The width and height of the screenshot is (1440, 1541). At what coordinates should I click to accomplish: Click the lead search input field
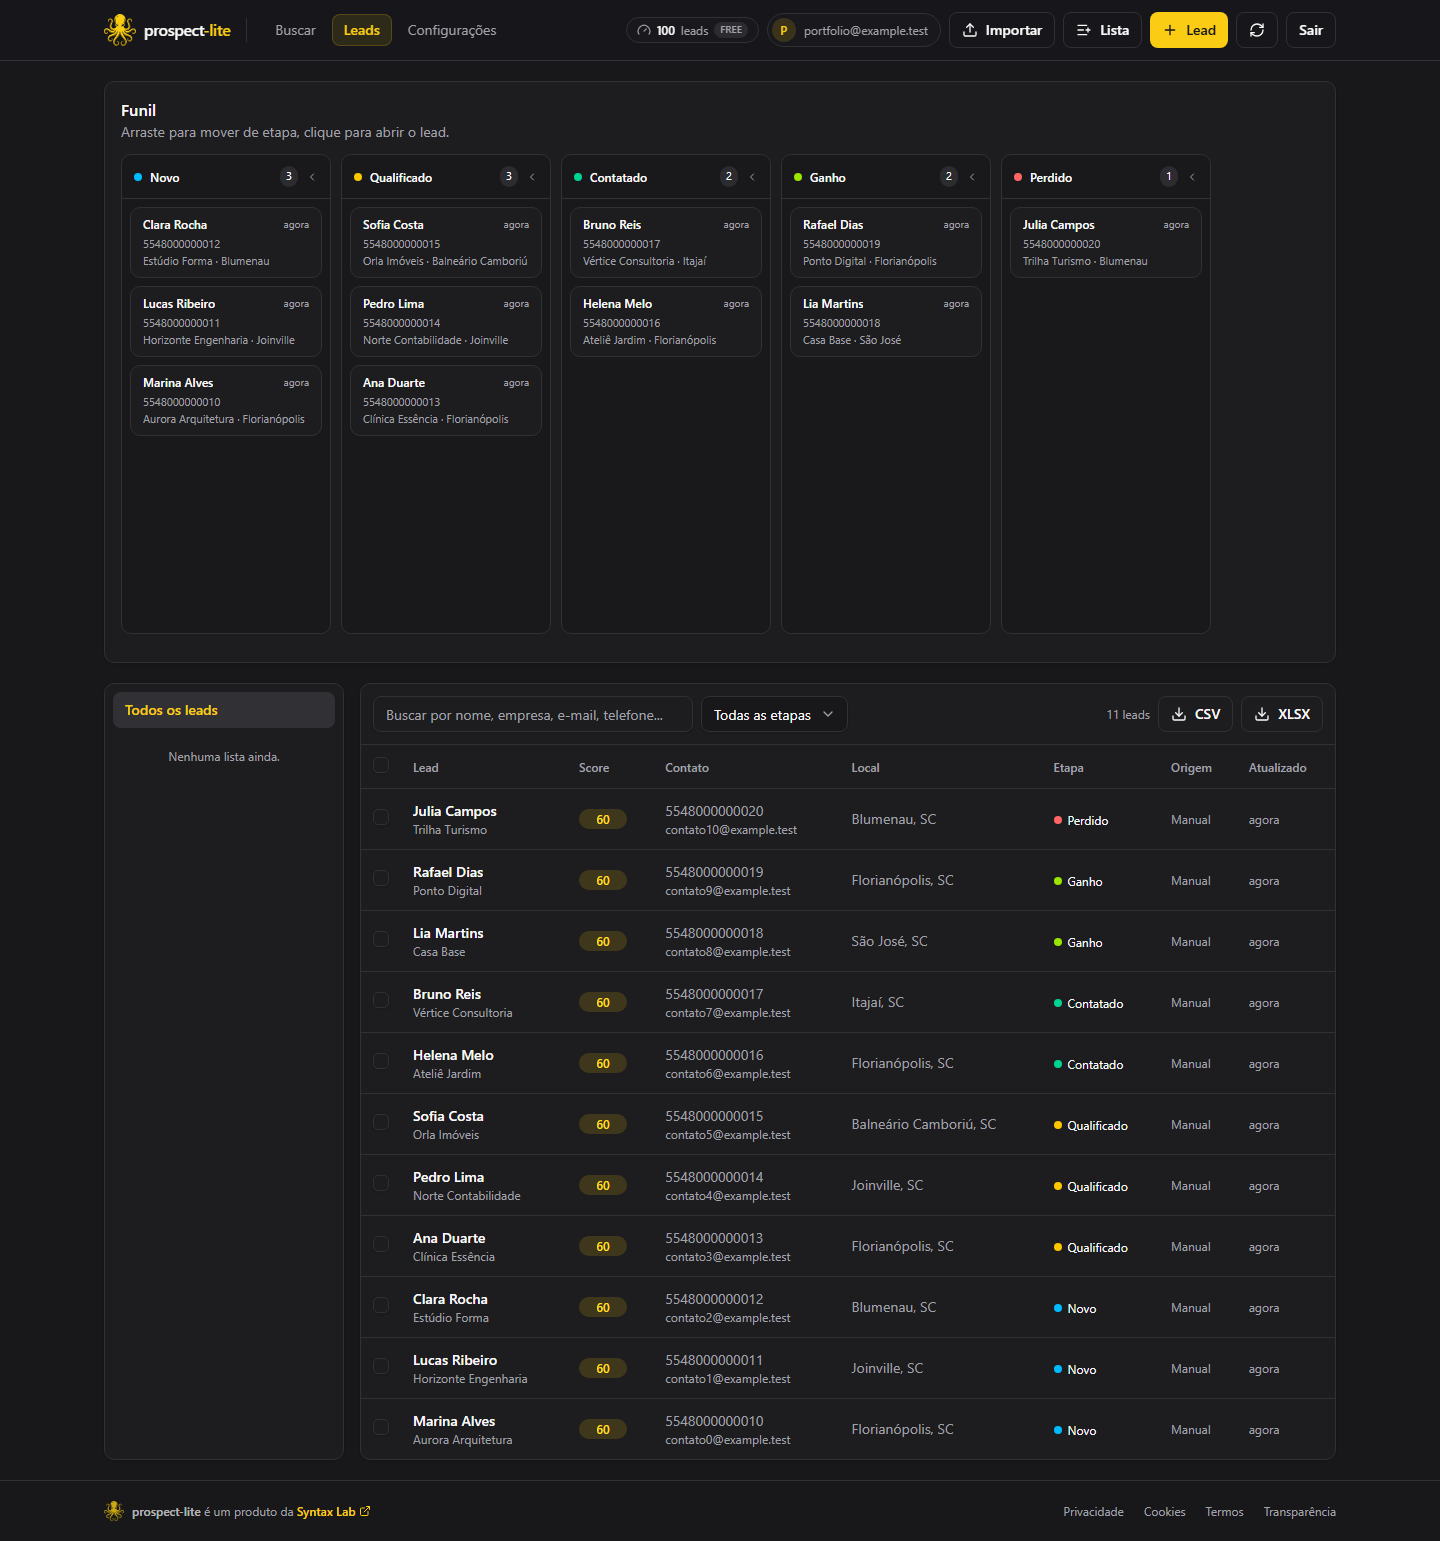click(533, 714)
